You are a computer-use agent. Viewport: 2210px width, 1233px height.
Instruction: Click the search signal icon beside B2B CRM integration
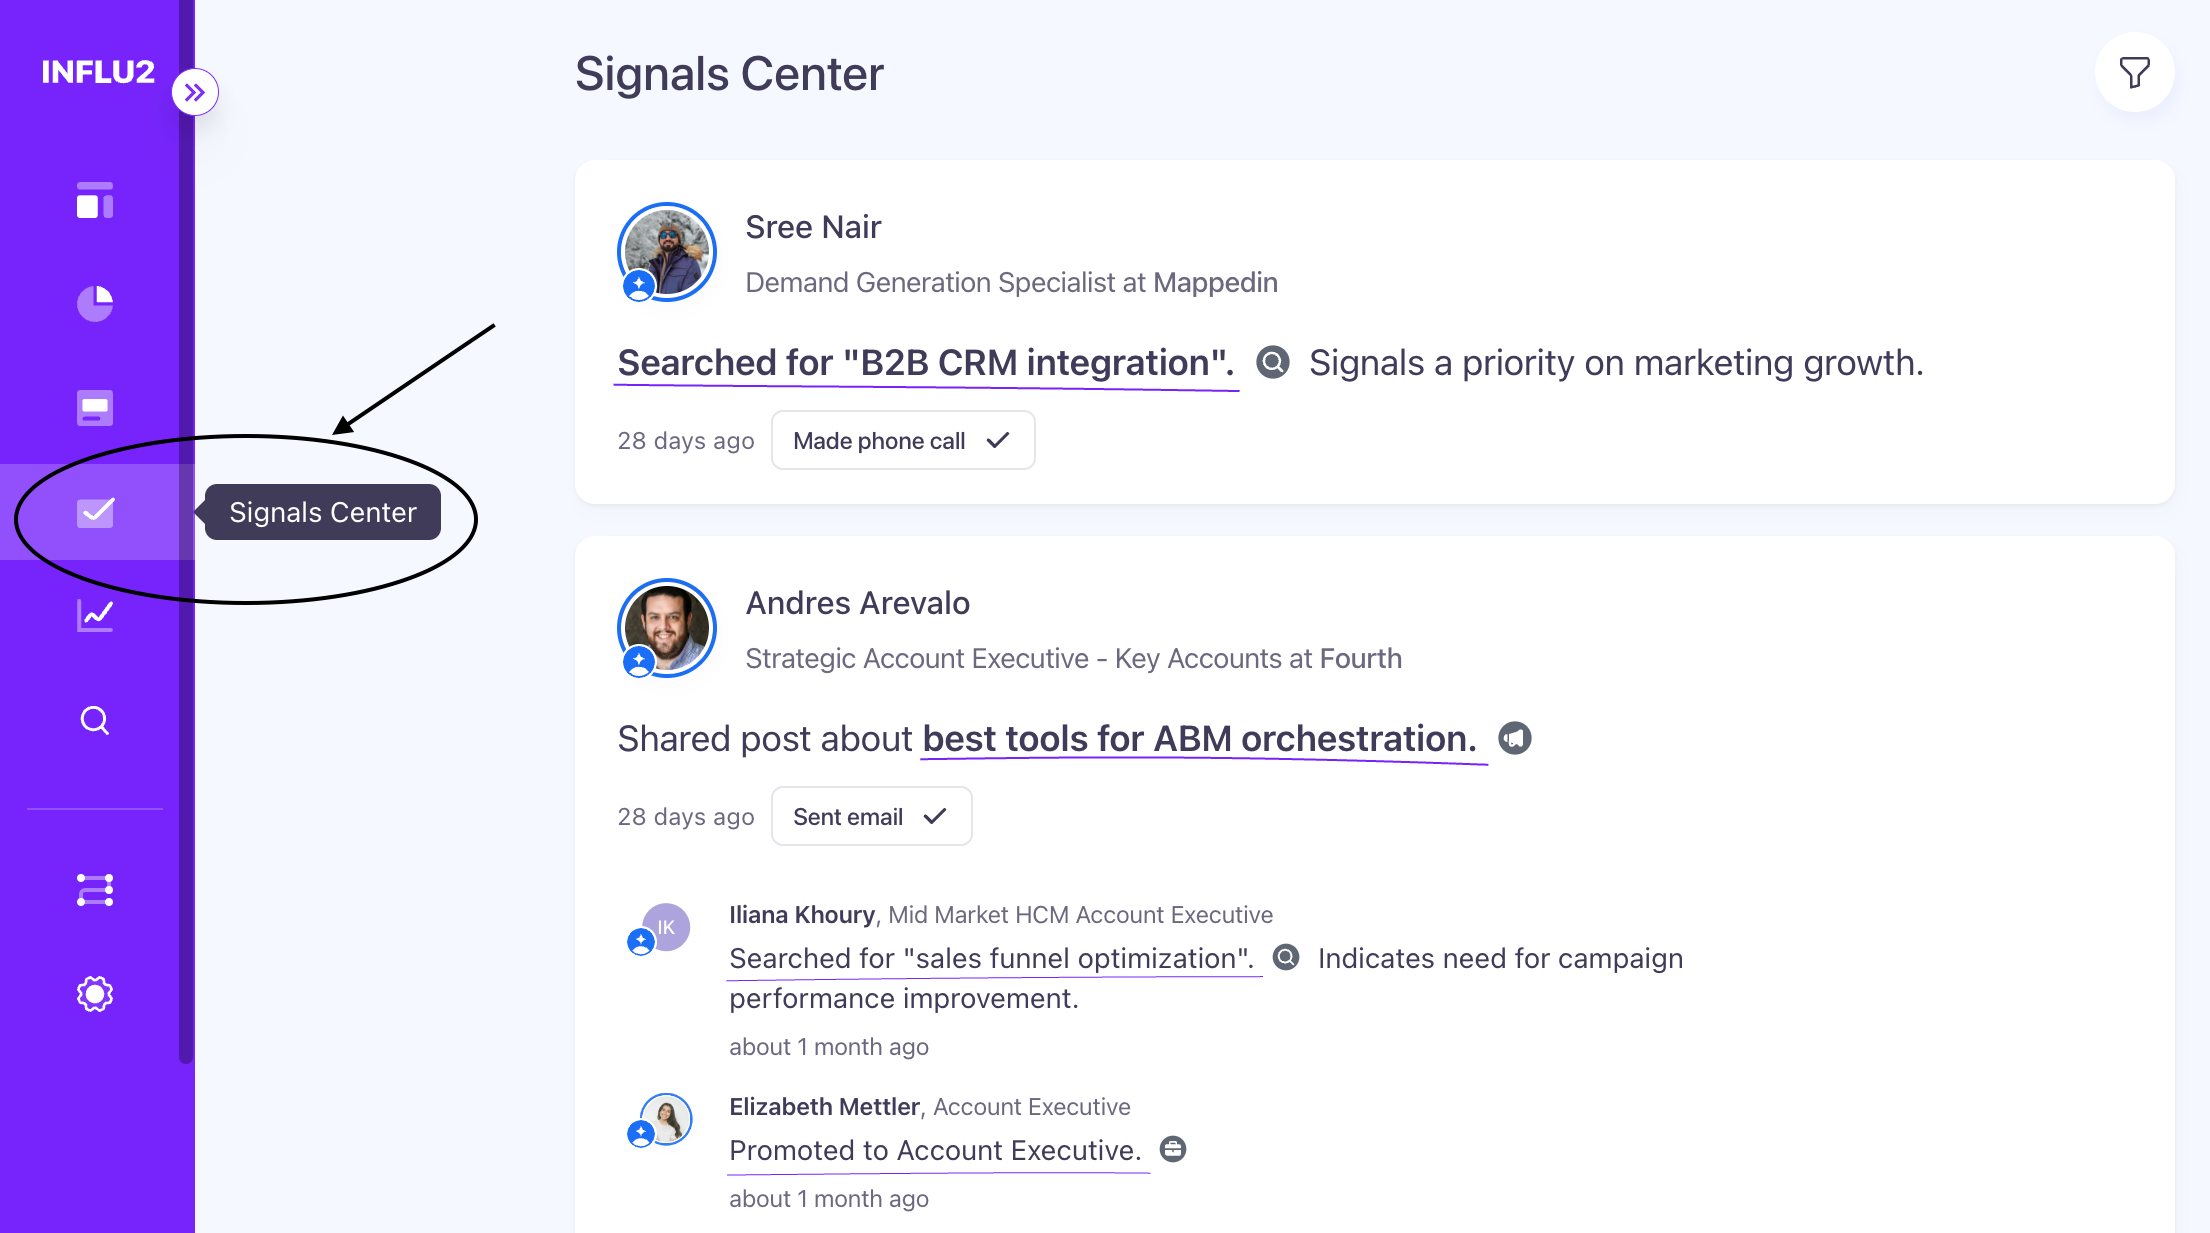(1272, 362)
